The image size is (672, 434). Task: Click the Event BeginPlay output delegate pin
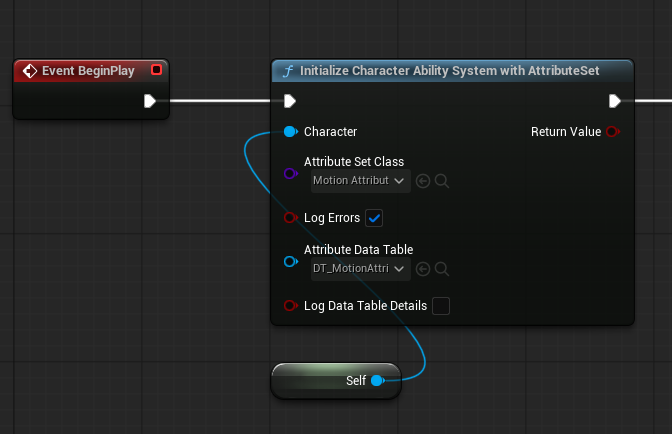tap(156, 70)
